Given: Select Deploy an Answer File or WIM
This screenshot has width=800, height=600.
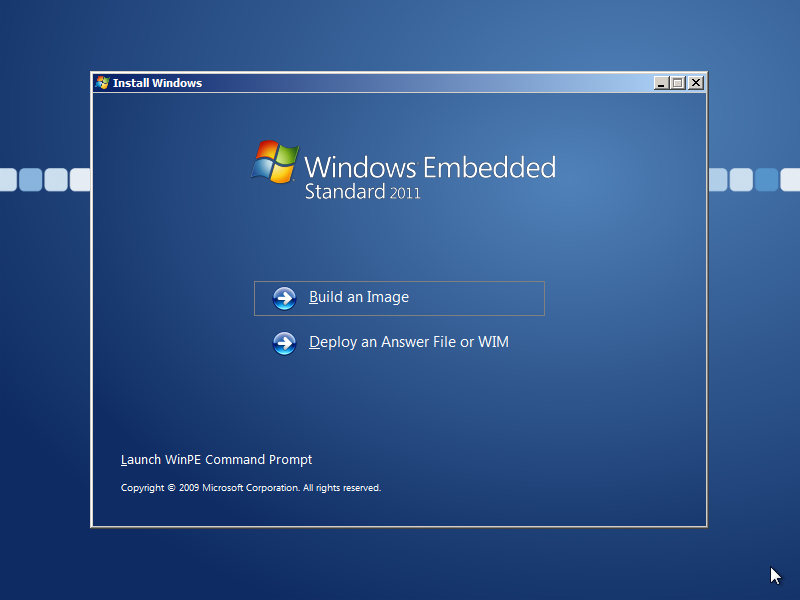Looking at the screenshot, I should [x=399, y=342].
